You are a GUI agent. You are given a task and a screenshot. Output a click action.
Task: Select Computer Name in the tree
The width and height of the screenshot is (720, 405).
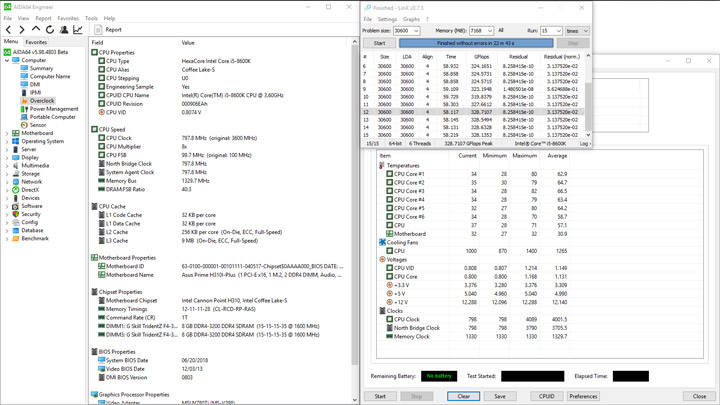(x=50, y=76)
